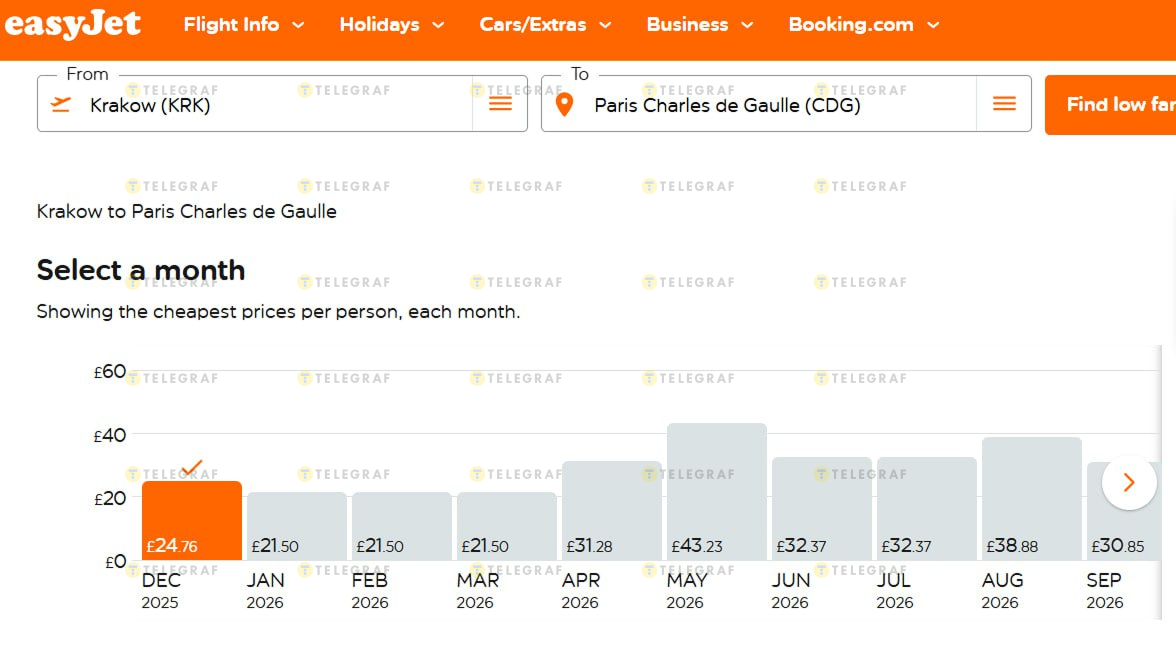
Task: Click the checkmark above the DEC bar
Action: pos(192,467)
